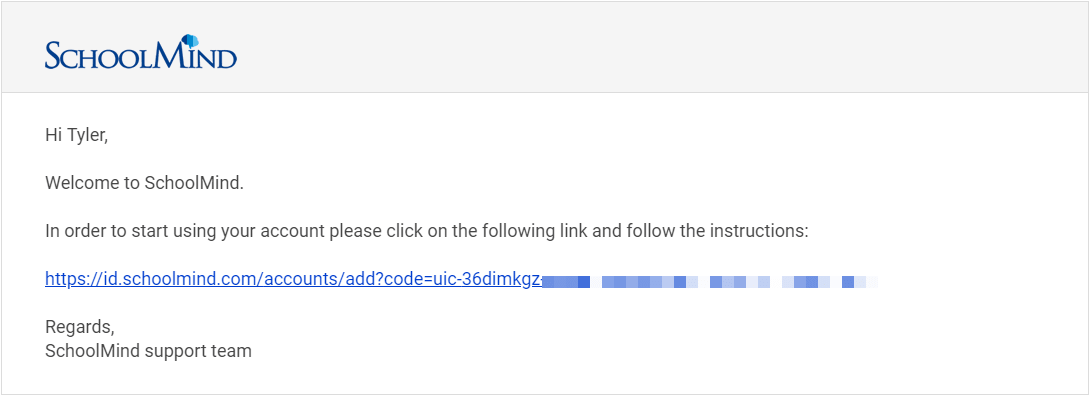Screen dimensions: 1090x396
Task: Click the SchoolMind logo in the header
Action: click(x=141, y=52)
